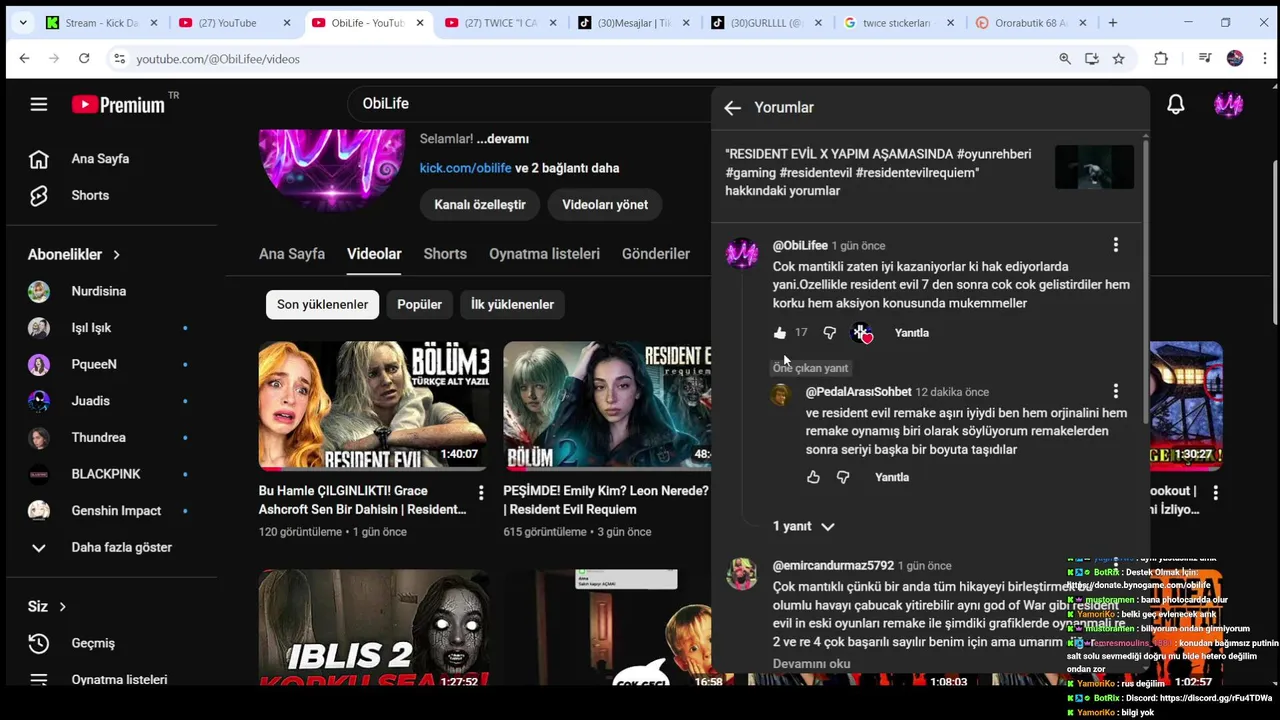Bookmark this page with the star icon

pyautogui.click(x=1119, y=59)
